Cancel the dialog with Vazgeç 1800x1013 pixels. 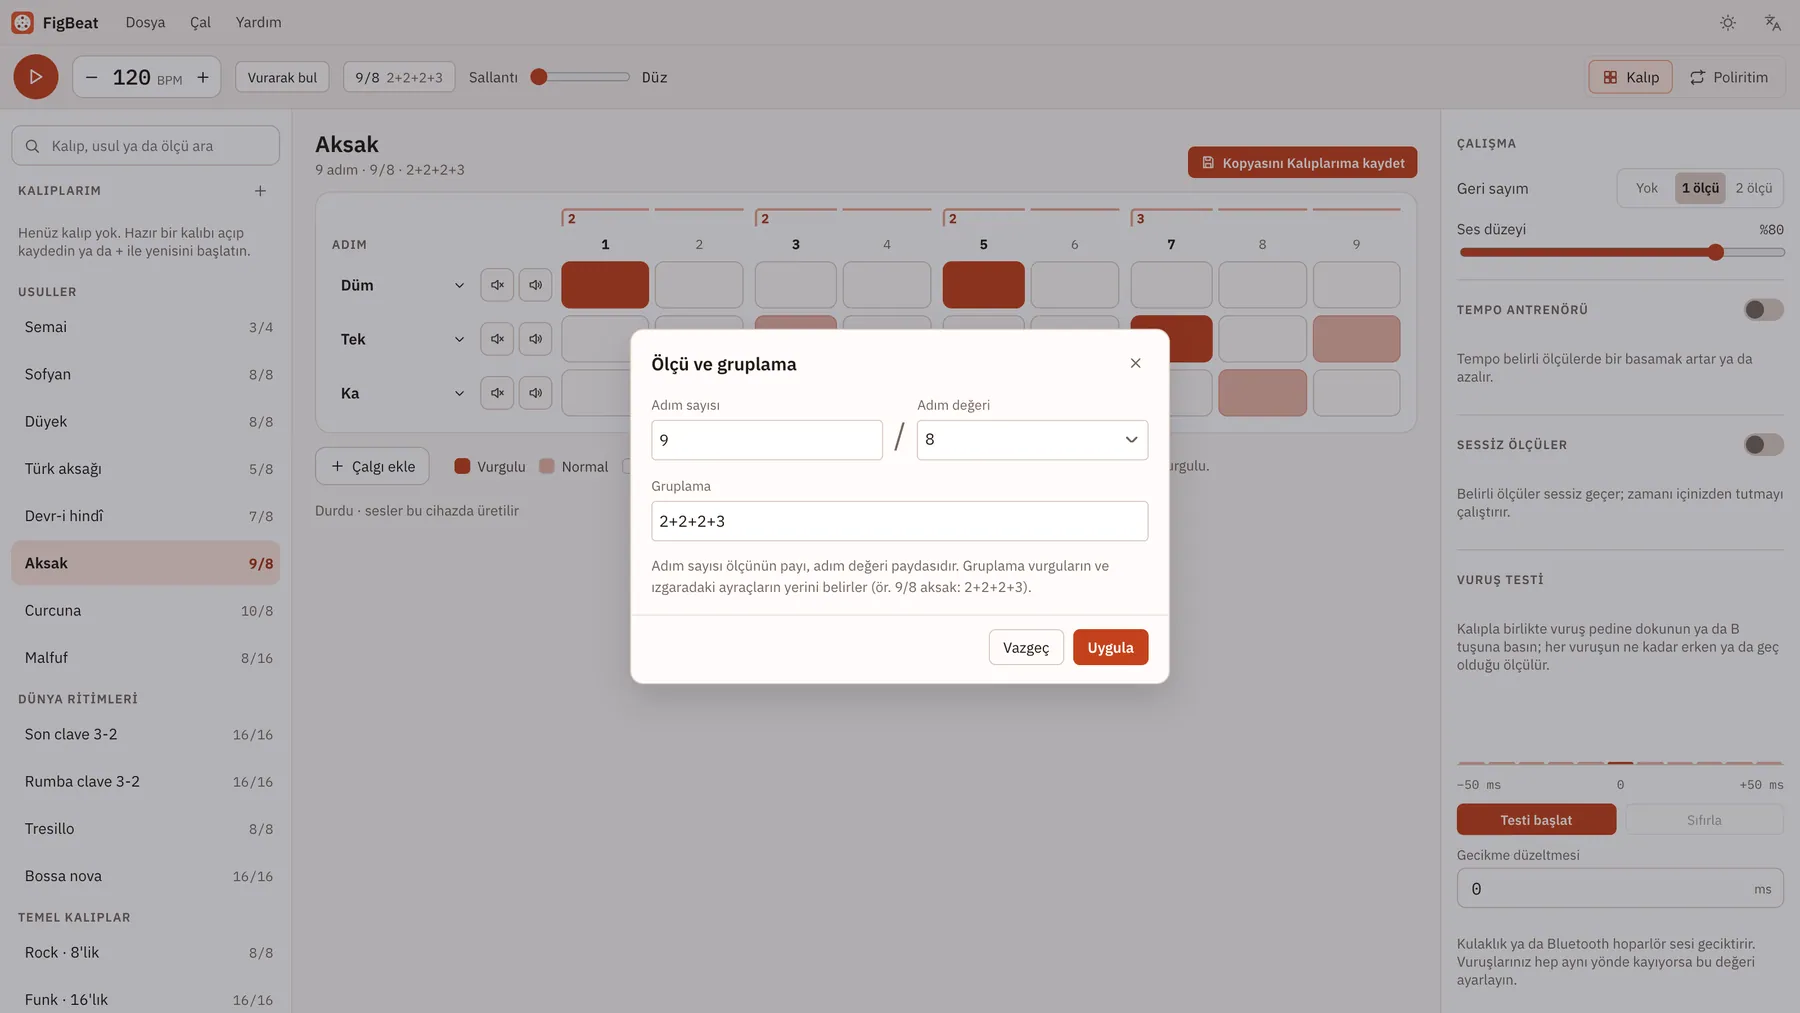tap(1026, 647)
